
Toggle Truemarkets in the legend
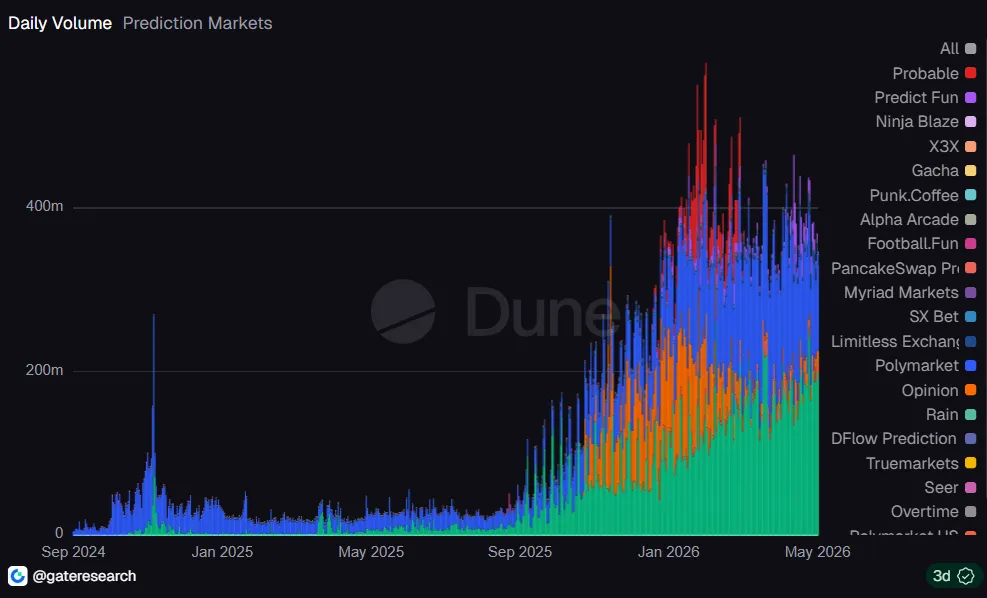click(921, 463)
